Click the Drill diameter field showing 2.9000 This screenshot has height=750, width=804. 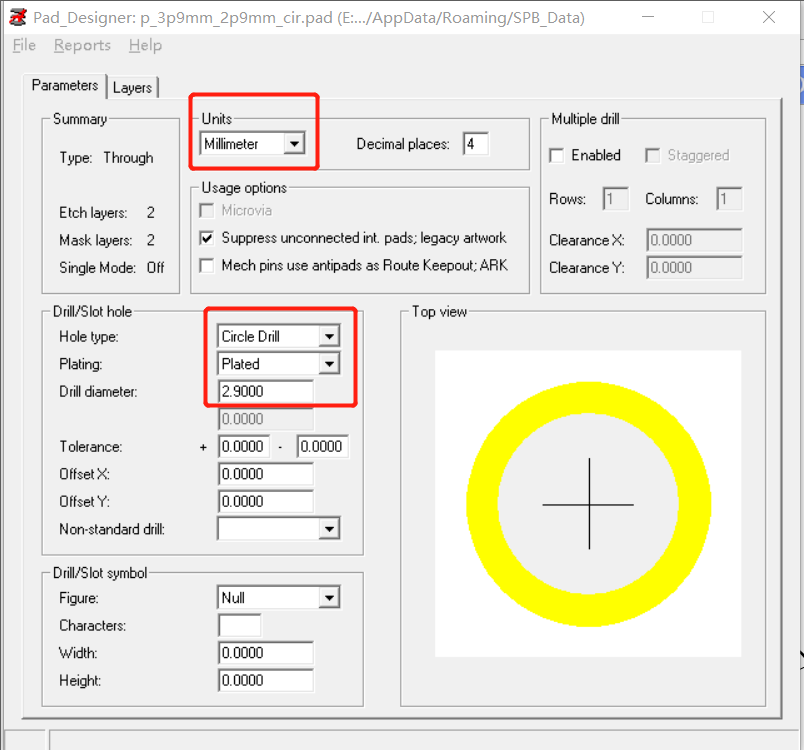pyautogui.click(x=266, y=392)
